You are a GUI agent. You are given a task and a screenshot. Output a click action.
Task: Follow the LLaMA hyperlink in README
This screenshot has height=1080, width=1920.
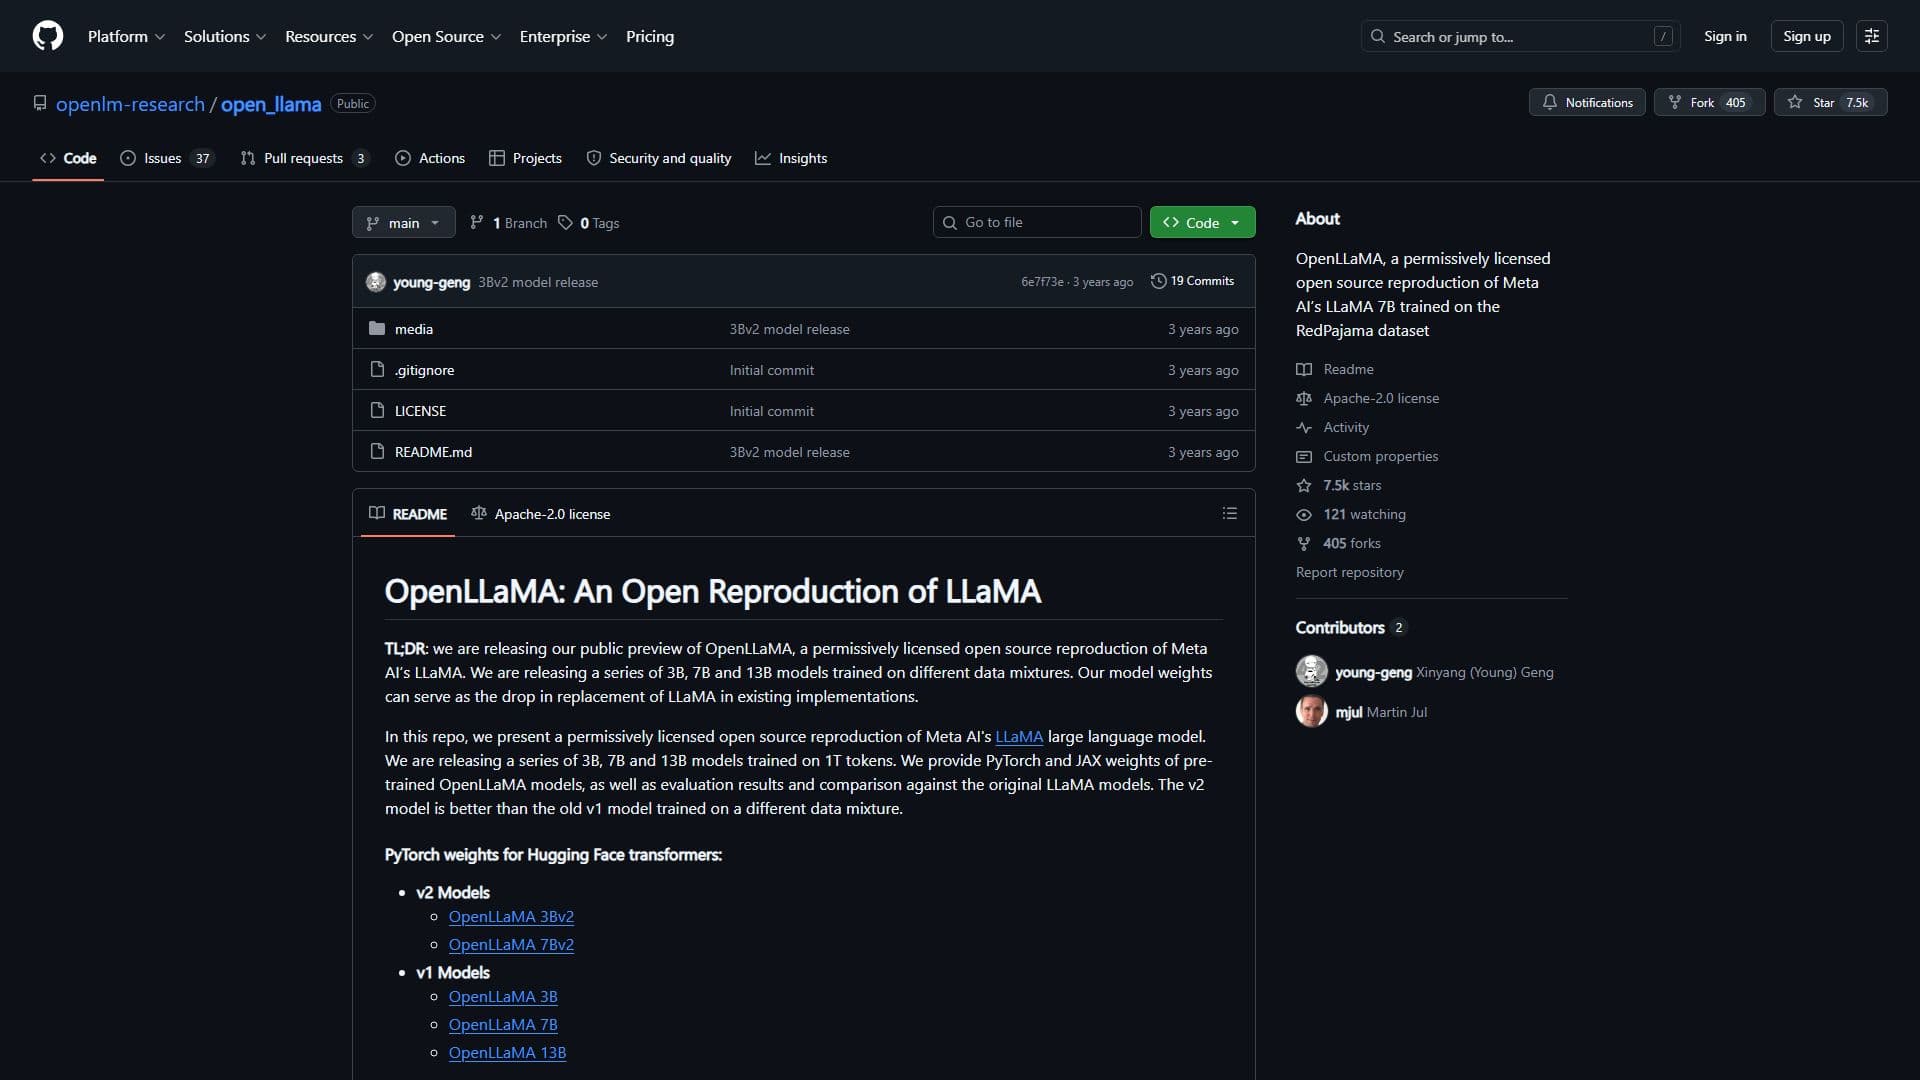pyautogui.click(x=1019, y=737)
